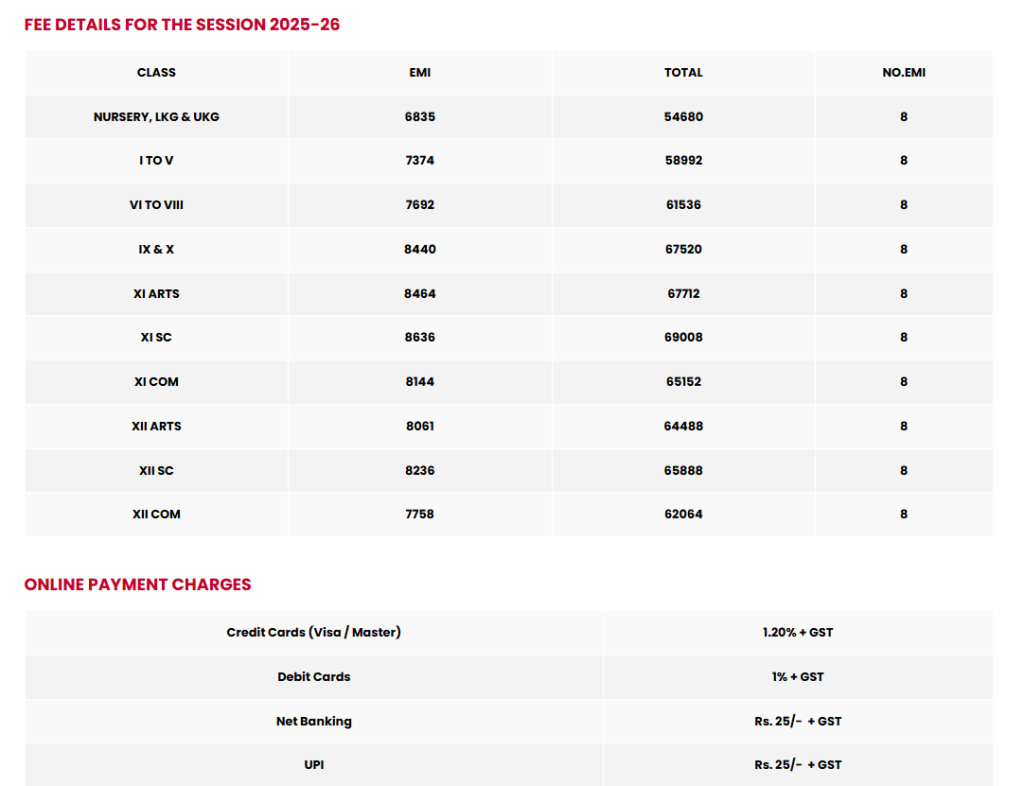The width and height of the screenshot is (1024, 786).
Task: Click the Debit Cards 1% + GST charge
Action: [797, 677]
